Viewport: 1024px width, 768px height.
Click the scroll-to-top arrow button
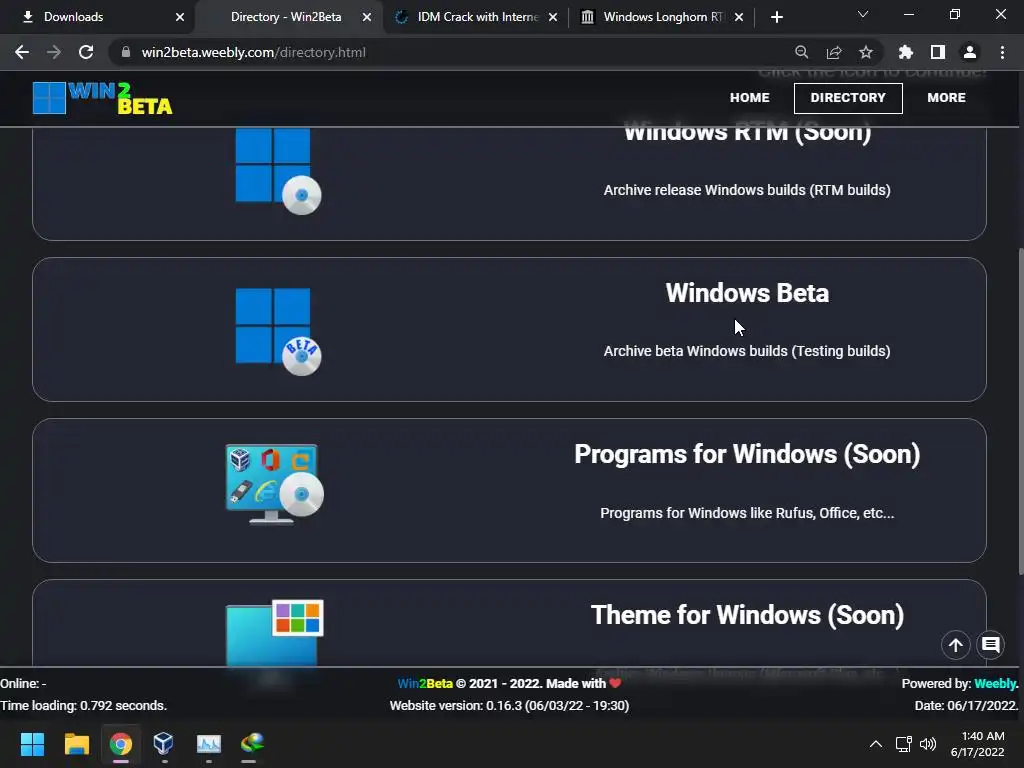point(955,645)
